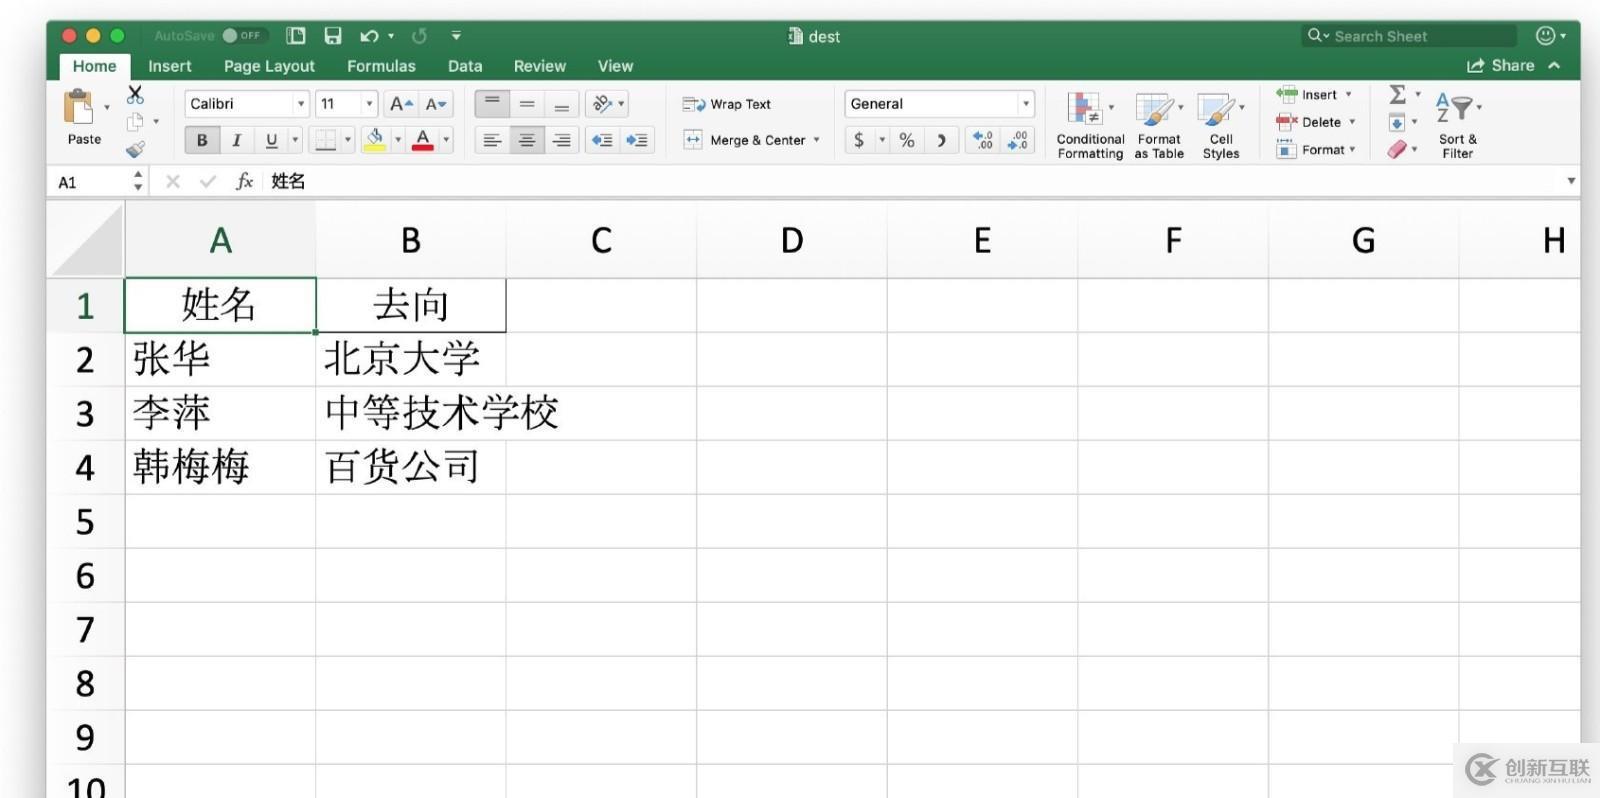
Task: Click Wrap Text
Action: 727,104
